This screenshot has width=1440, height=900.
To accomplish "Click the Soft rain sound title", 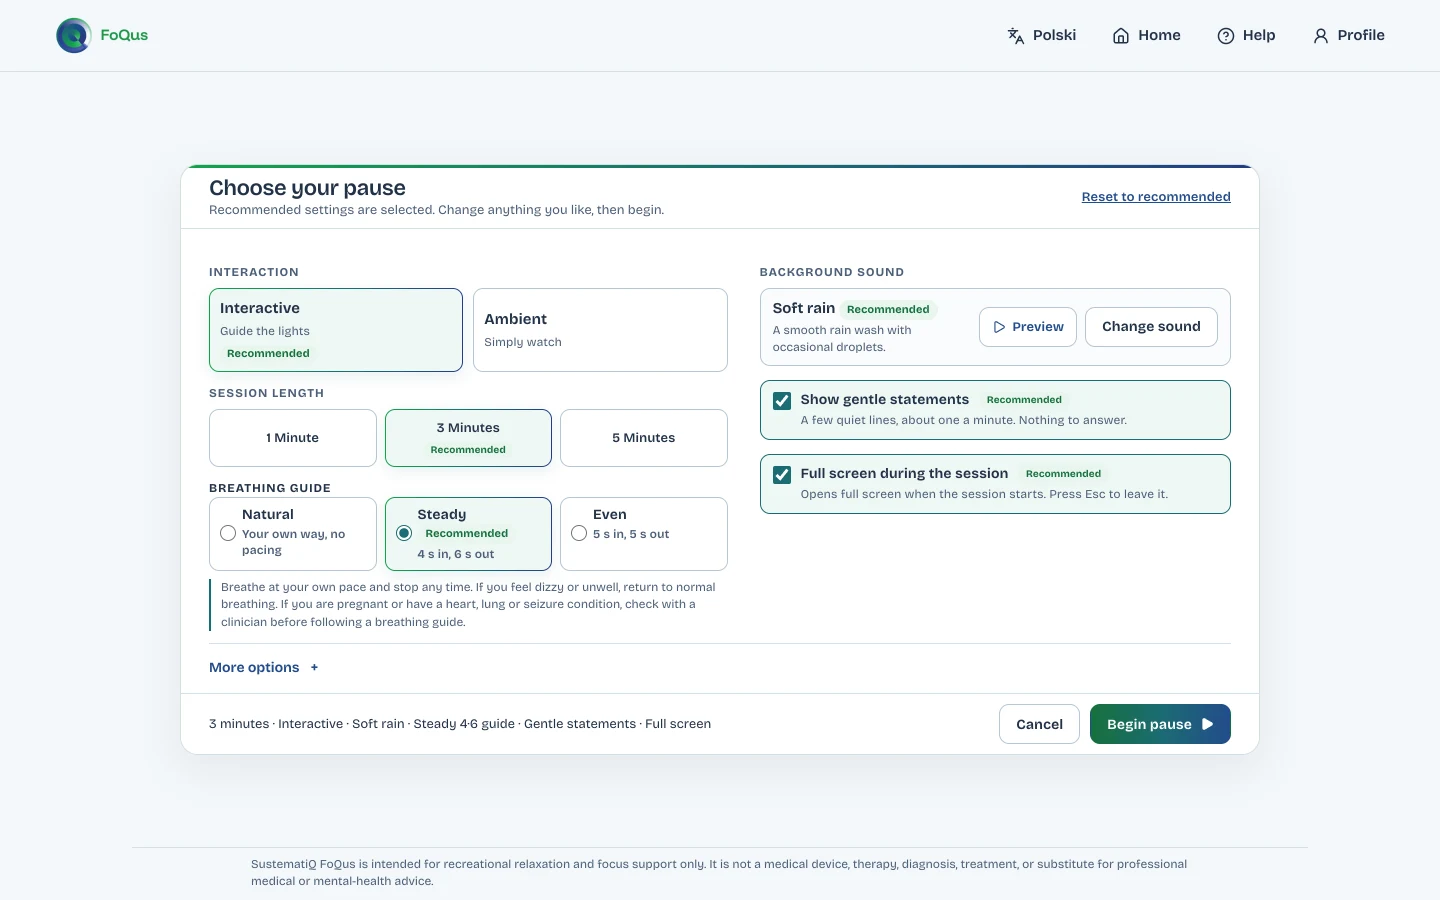I will pos(803,308).
